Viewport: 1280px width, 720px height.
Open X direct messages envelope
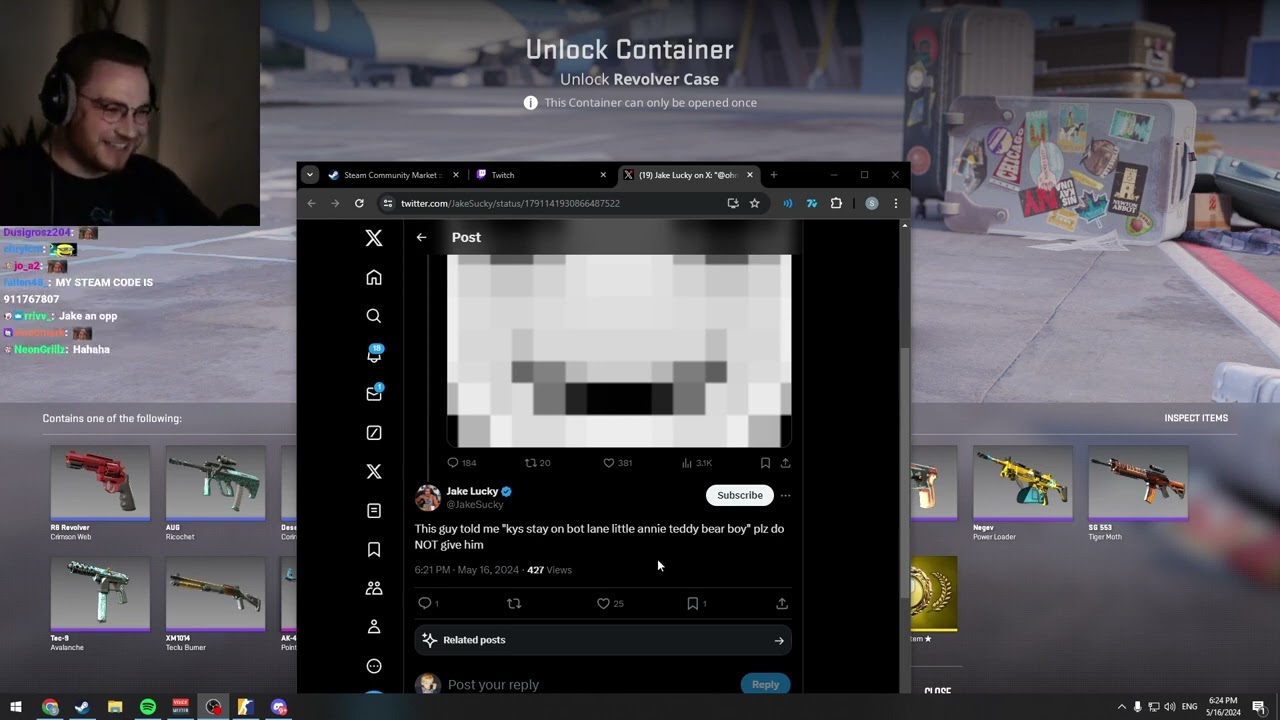(374, 394)
